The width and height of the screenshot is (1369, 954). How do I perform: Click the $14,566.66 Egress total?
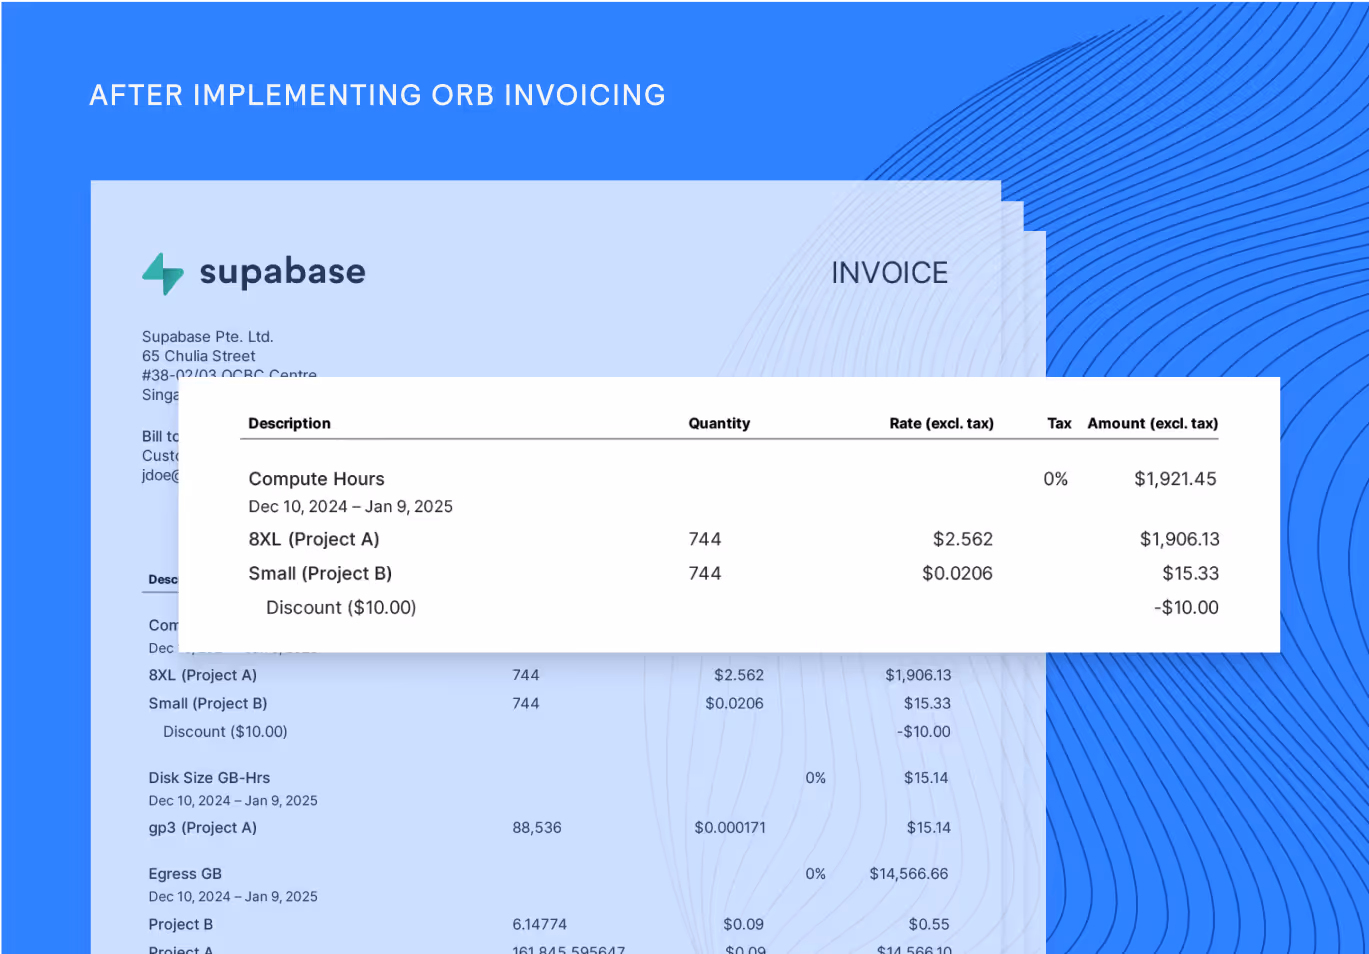point(908,873)
